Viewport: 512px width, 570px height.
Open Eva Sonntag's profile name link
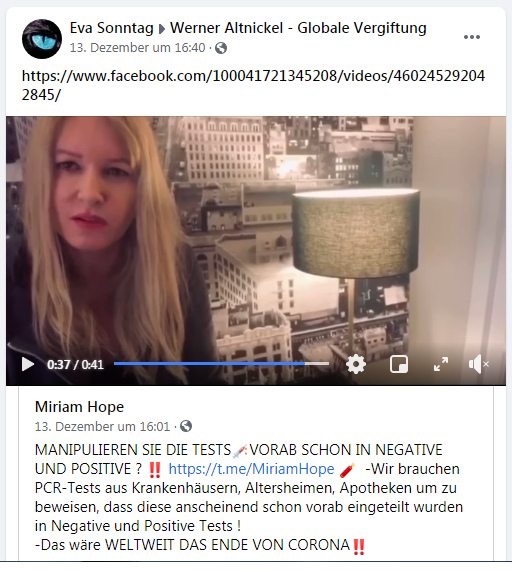(x=111, y=28)
